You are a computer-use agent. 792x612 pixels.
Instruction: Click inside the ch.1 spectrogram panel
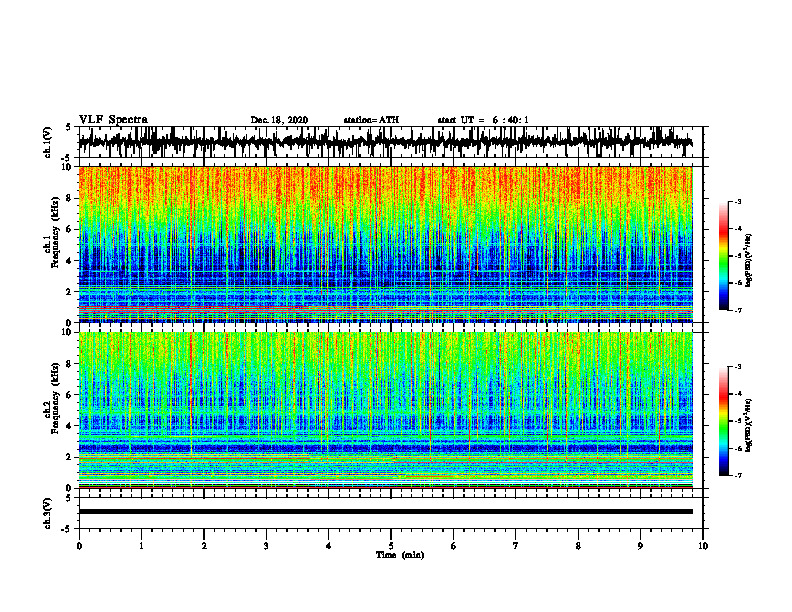(x=385, y=244)
